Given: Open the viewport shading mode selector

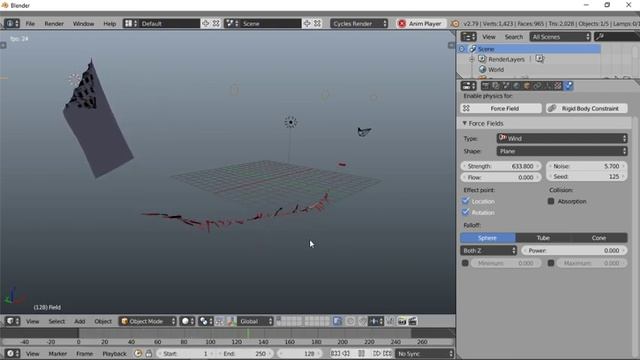Looking at the screenshot, I should coord(187,321).
